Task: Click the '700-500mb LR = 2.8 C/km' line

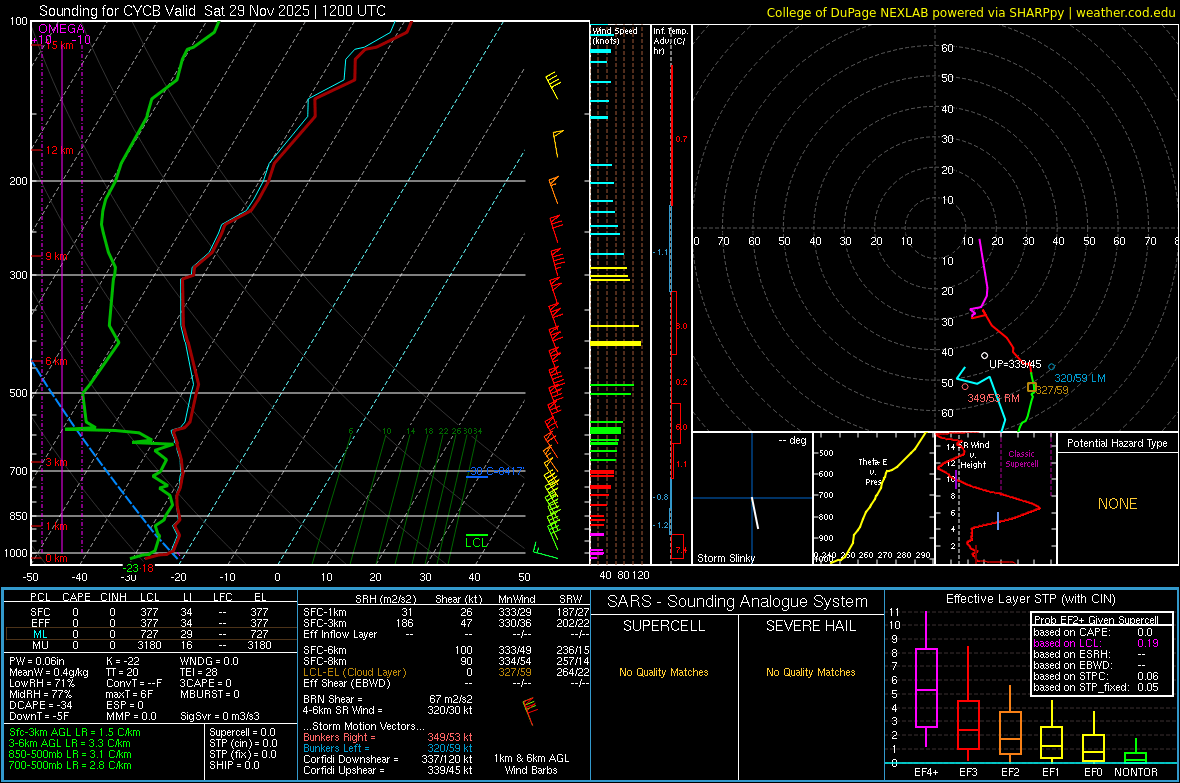Action: click(x=70, y=765)
